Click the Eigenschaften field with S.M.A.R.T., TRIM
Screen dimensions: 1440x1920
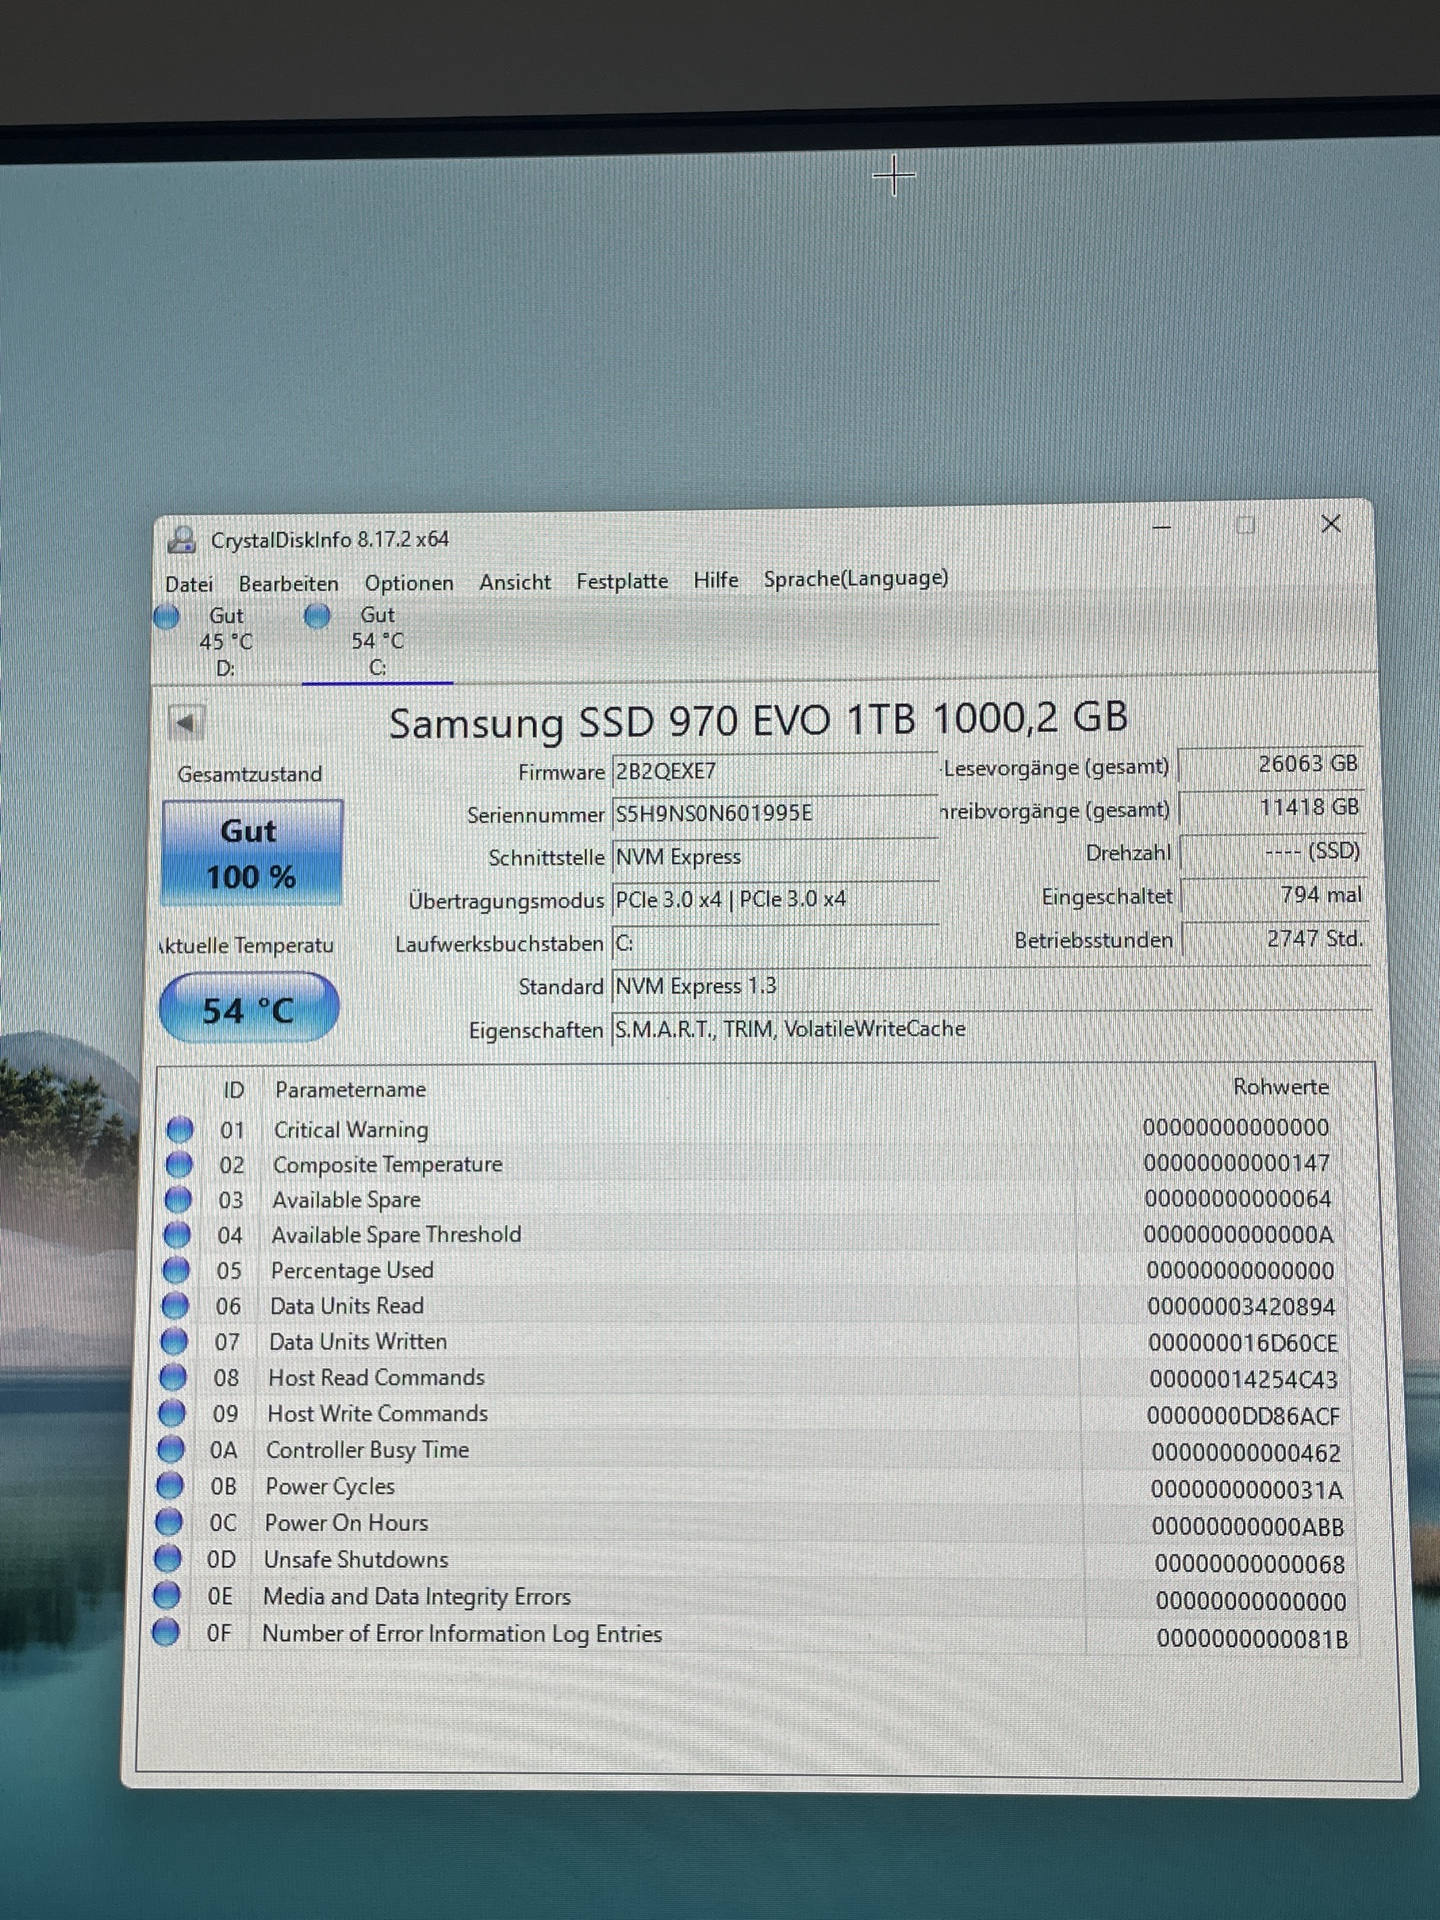tap(990, 1029)
